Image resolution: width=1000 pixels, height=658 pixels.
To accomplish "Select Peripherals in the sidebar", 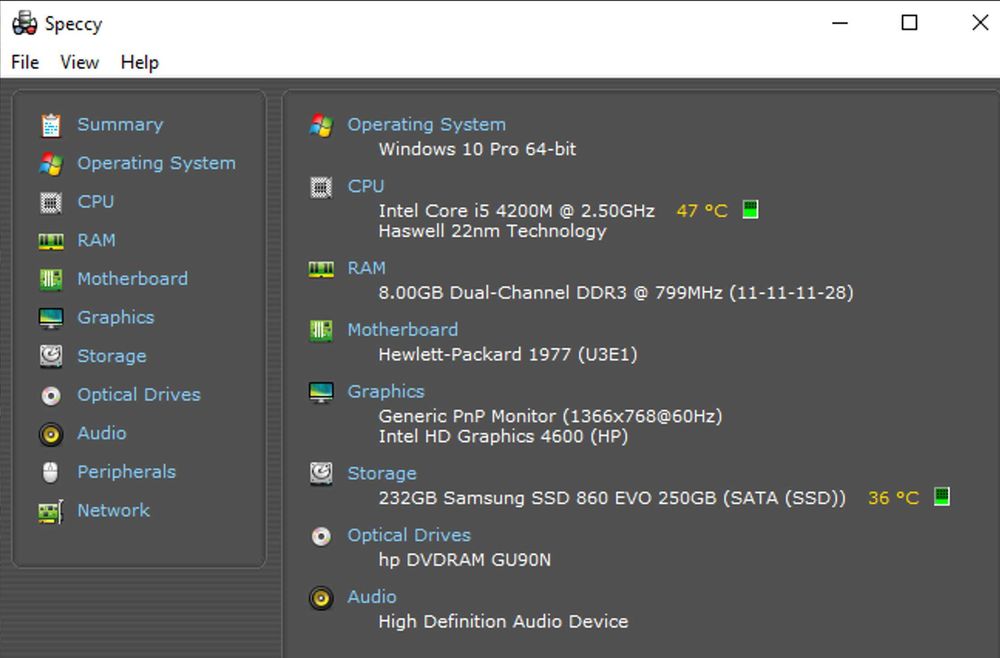I will (x=127, y=472).
